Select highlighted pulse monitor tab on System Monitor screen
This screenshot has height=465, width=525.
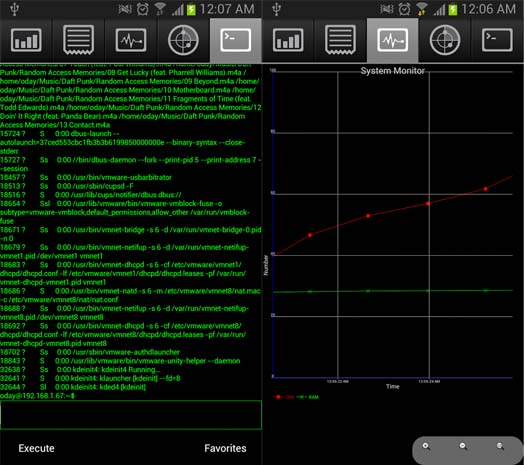392,40
